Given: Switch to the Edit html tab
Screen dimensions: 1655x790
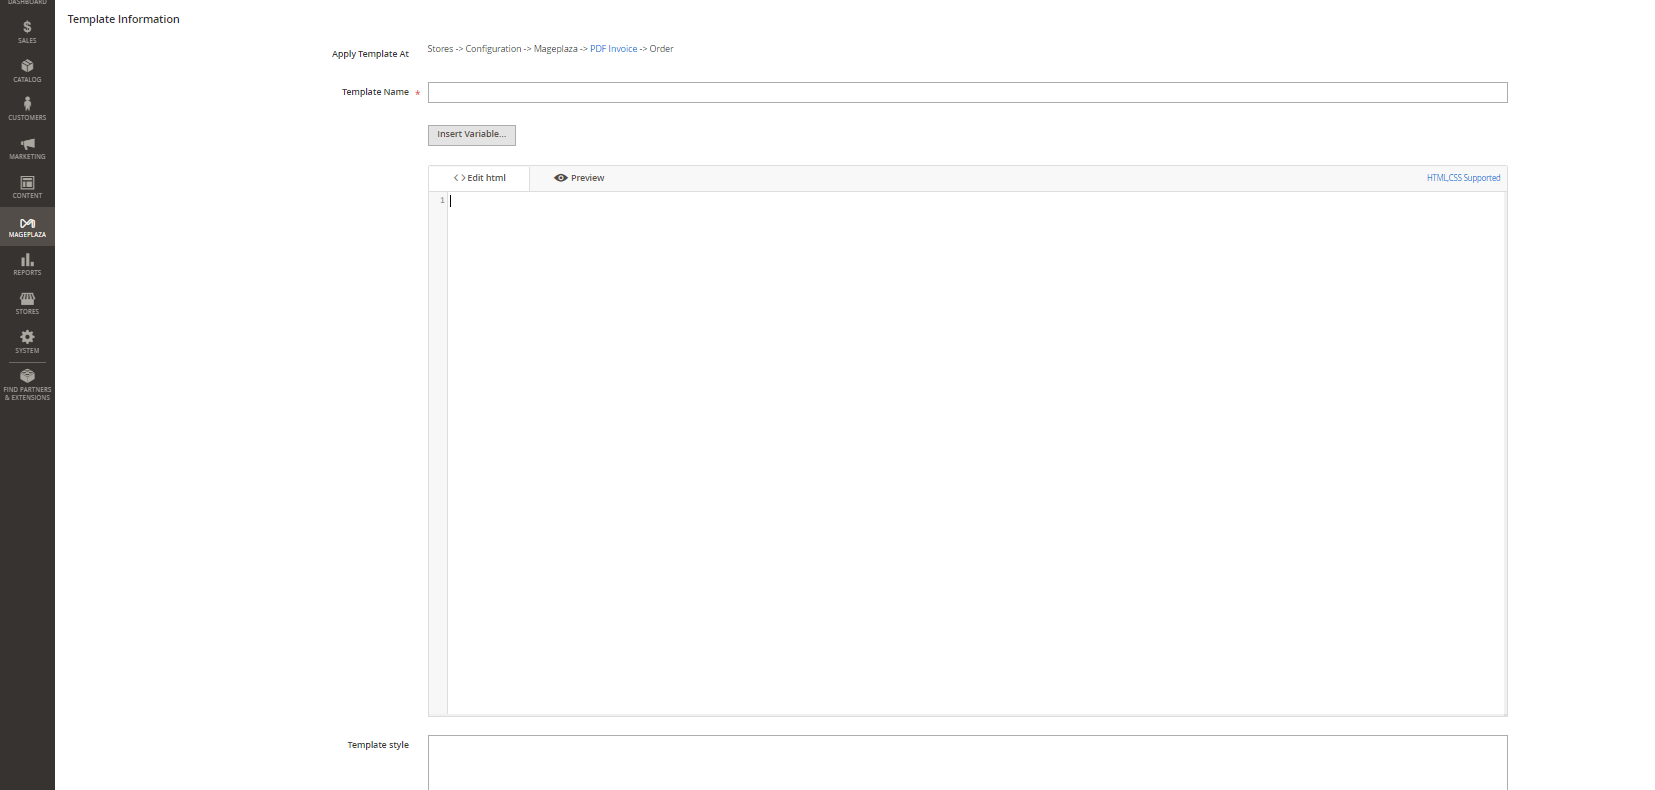Looking at the screenshot, I should [x=480, y=178].
